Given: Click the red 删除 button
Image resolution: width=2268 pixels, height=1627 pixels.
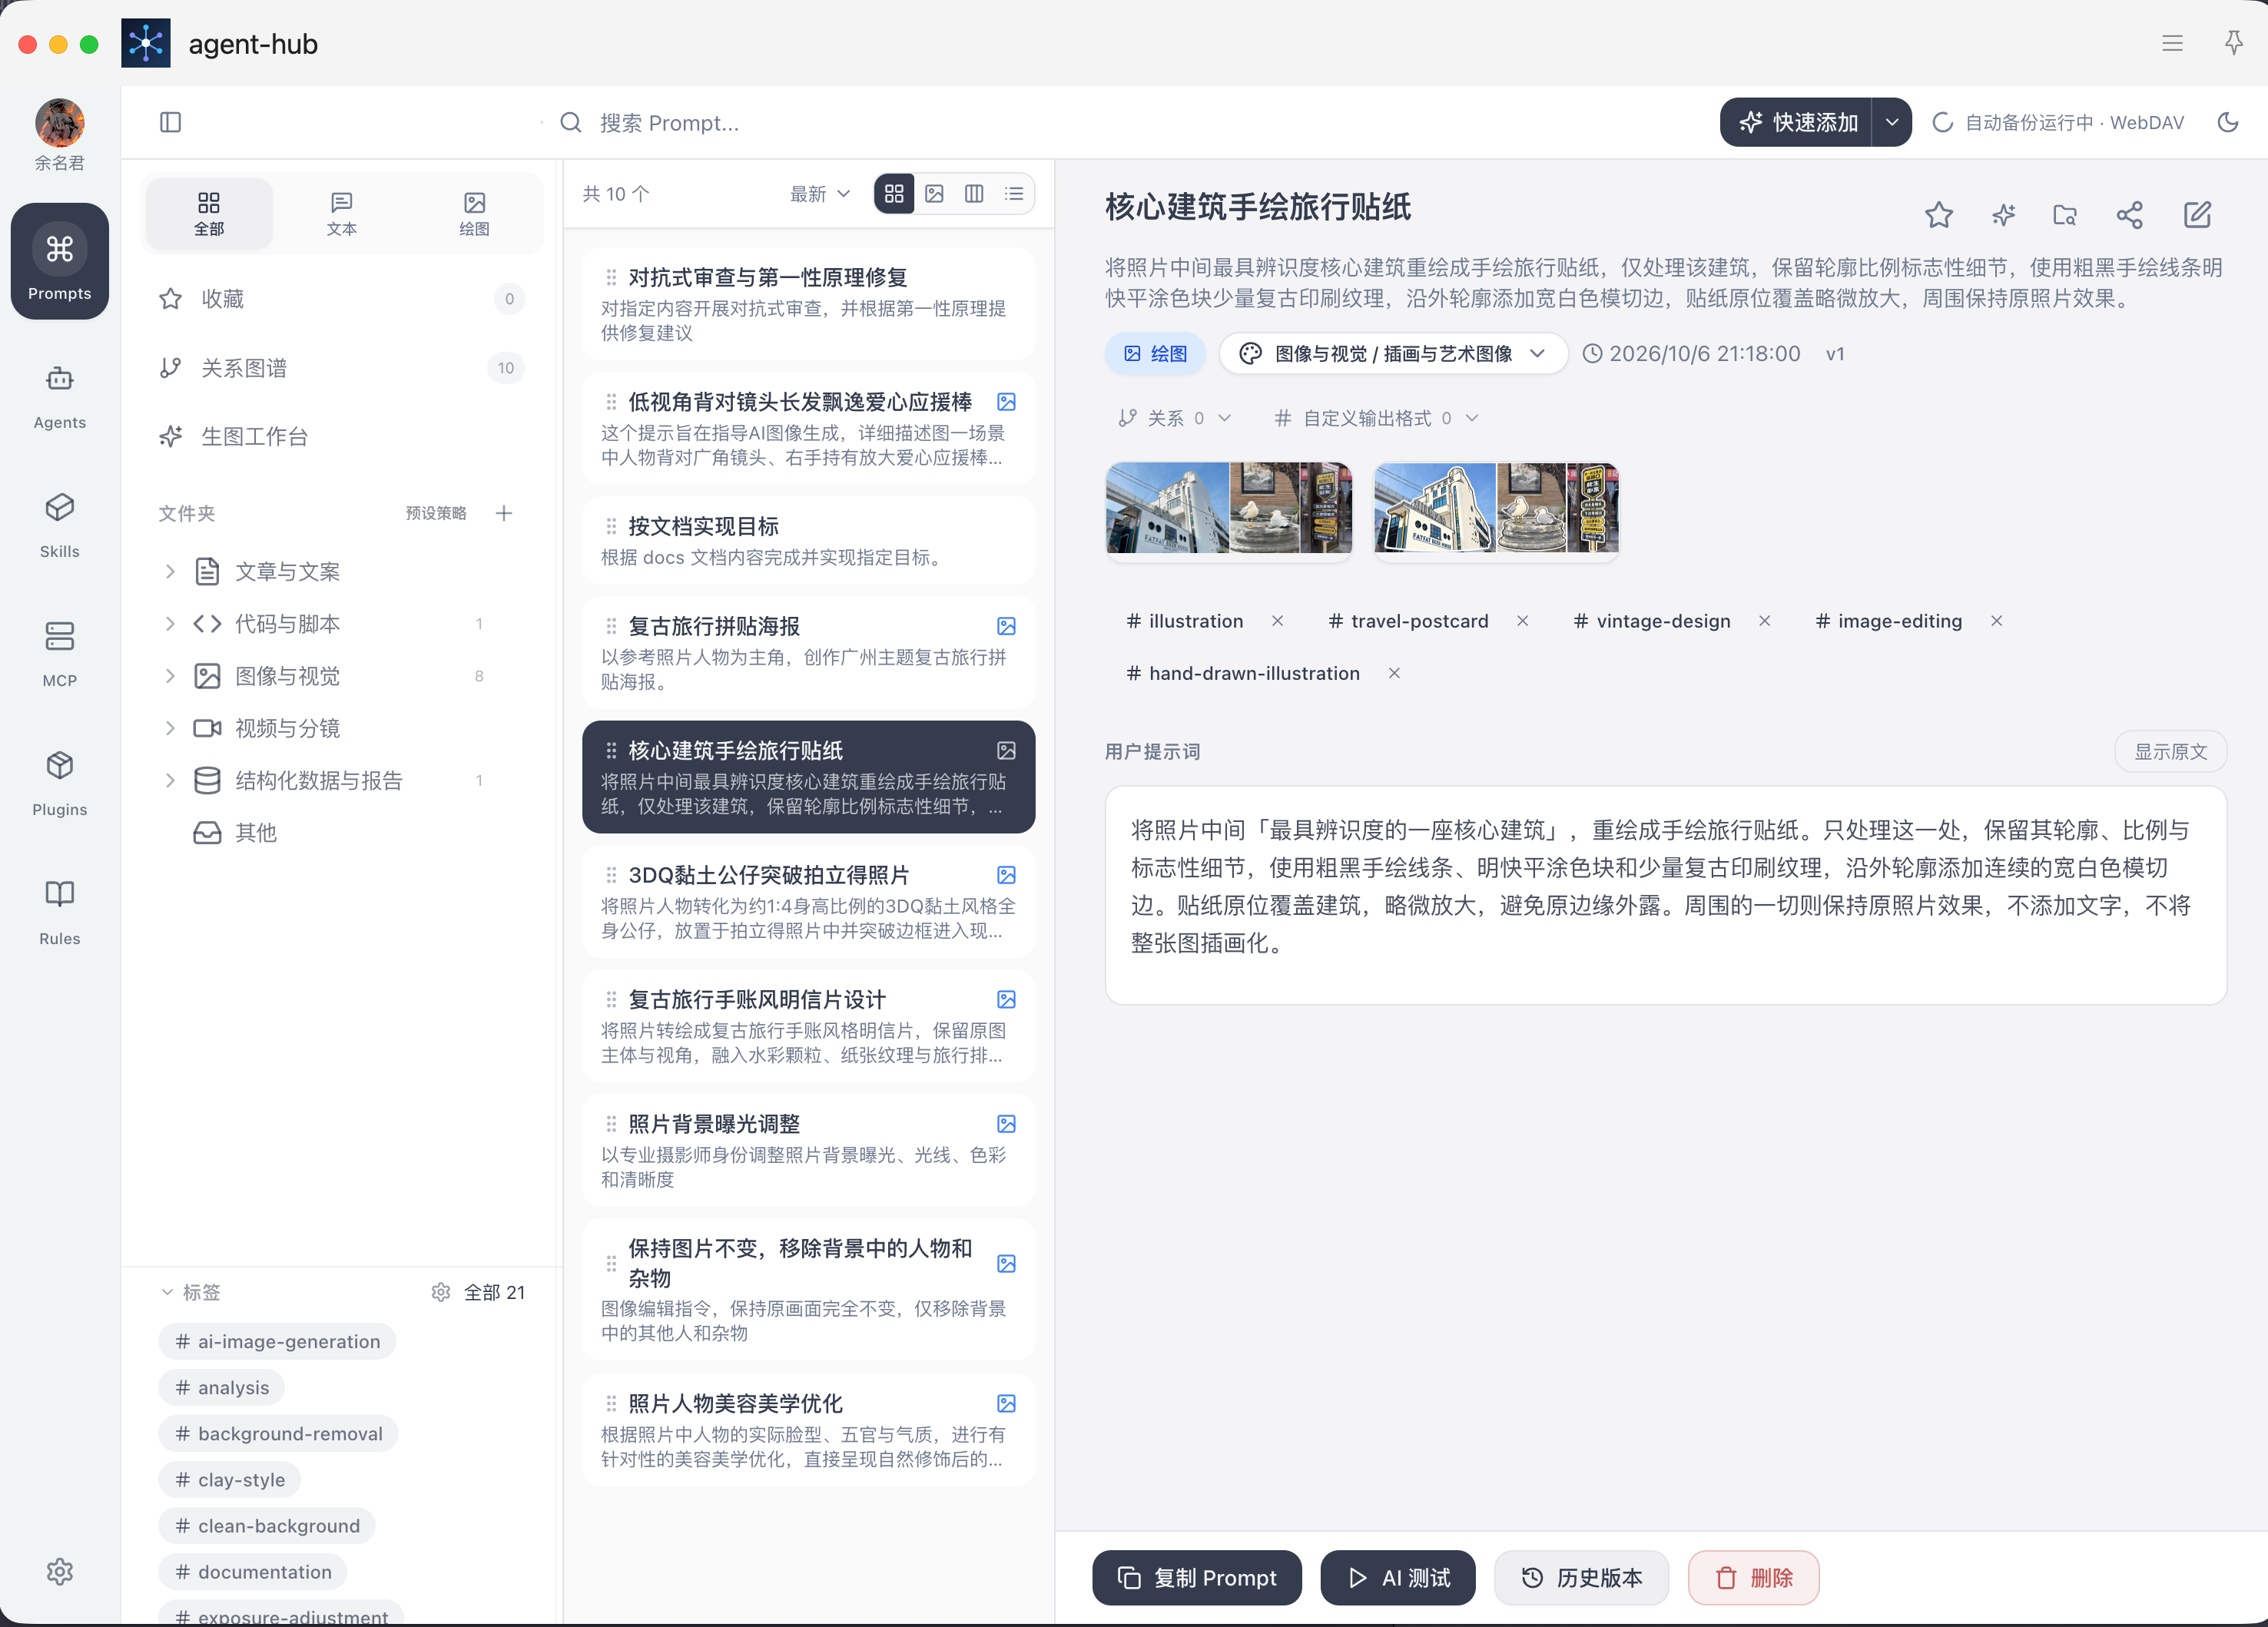Looking at the screenshot, I should 1754,1577.
